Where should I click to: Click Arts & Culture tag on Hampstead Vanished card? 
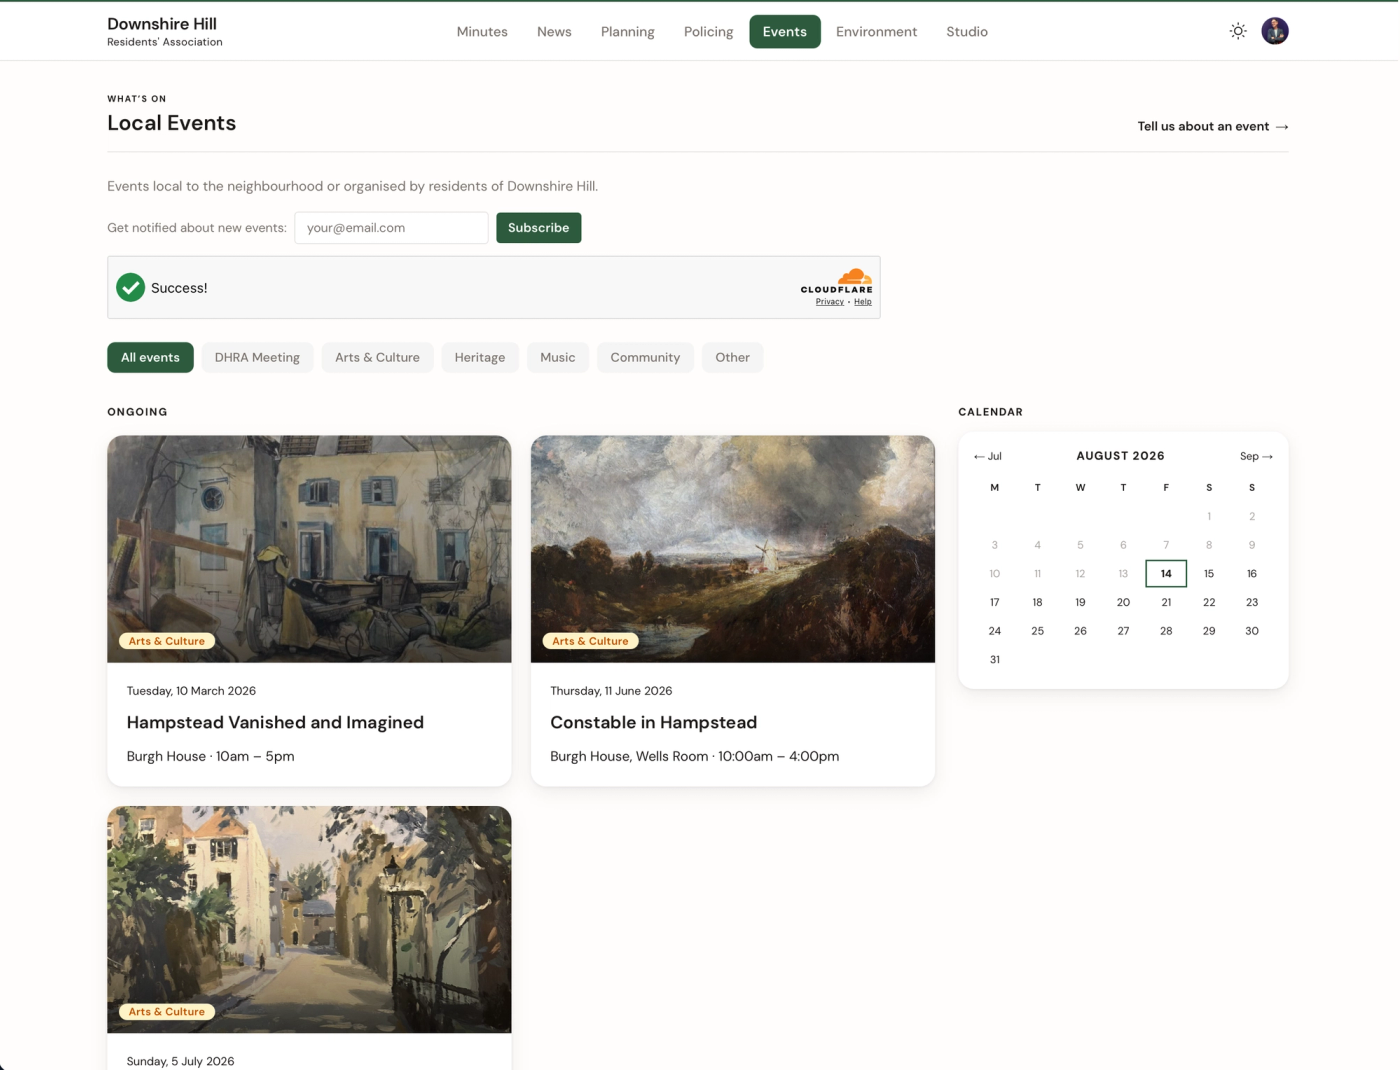[x=166, y=641]
